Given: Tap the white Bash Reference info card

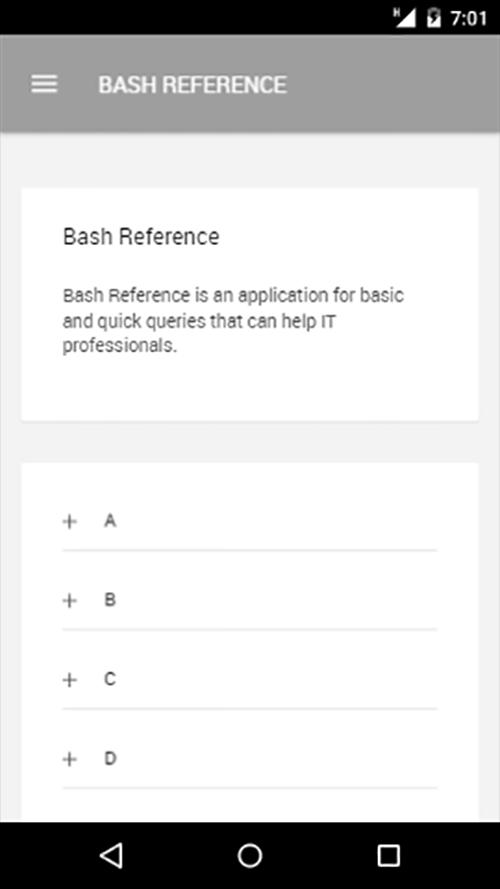Looking at the screenshot, I should pos(250,304).
